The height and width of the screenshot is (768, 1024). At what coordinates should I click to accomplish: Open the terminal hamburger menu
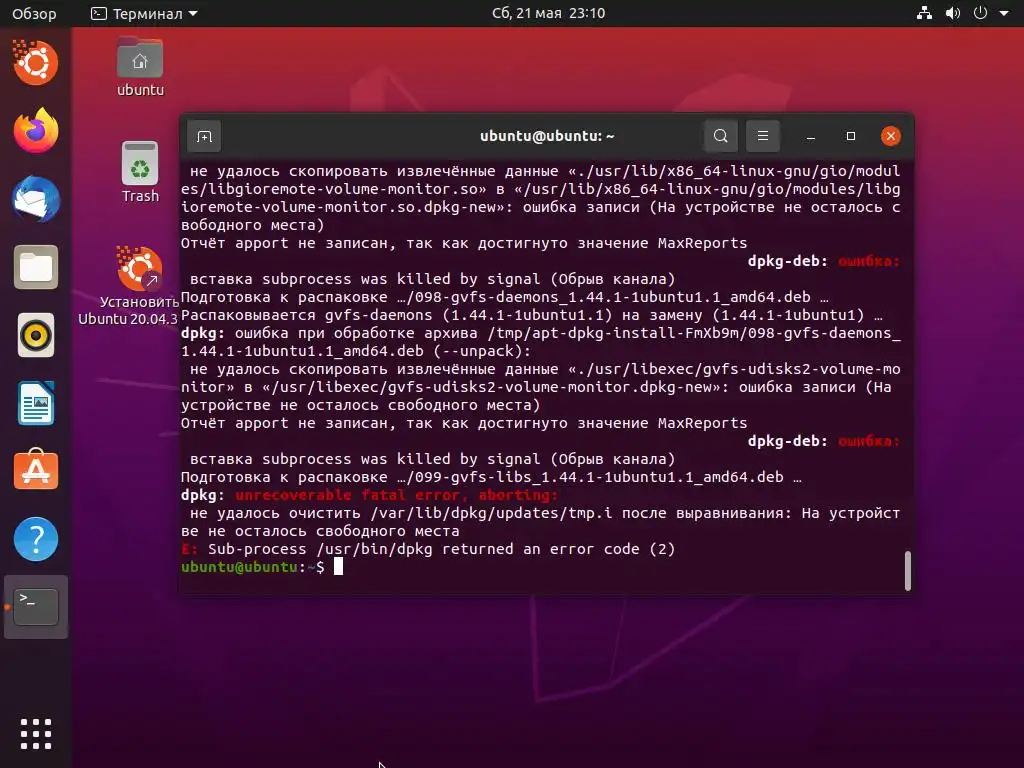point(762,136)
